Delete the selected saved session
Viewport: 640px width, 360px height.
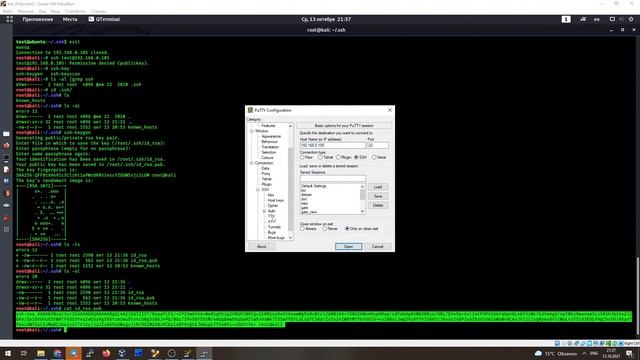tap(378, 205)
